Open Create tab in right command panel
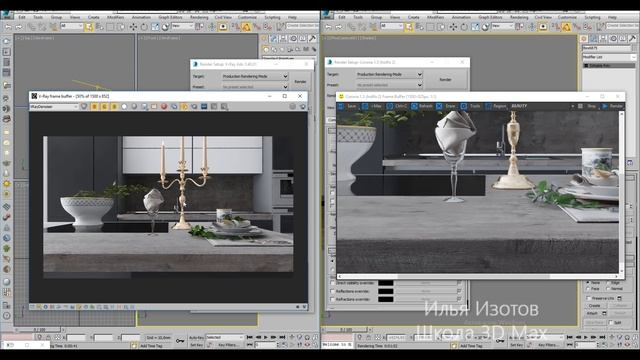This screenshot has height=360, width=640. point(584,39)
